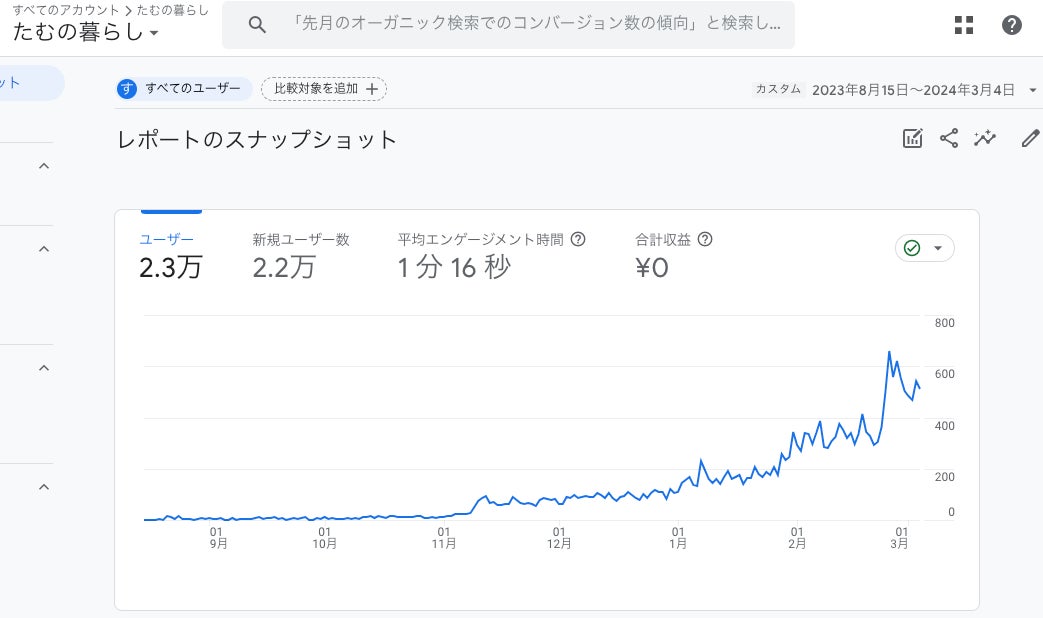Click the help question mark icon

(x=1012, y=25)
